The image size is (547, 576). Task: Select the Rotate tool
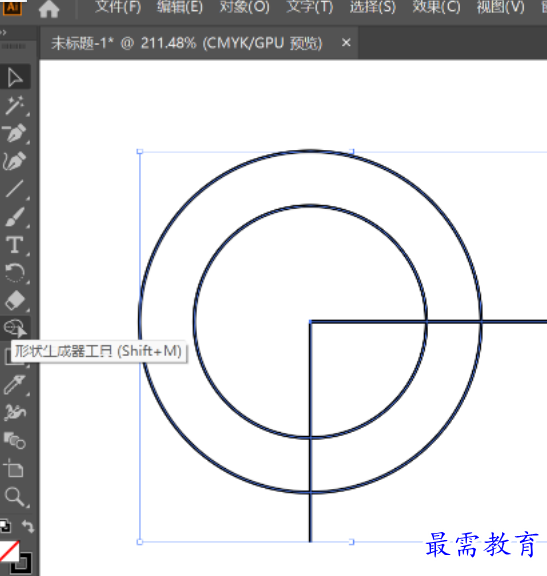coord(15,273)
